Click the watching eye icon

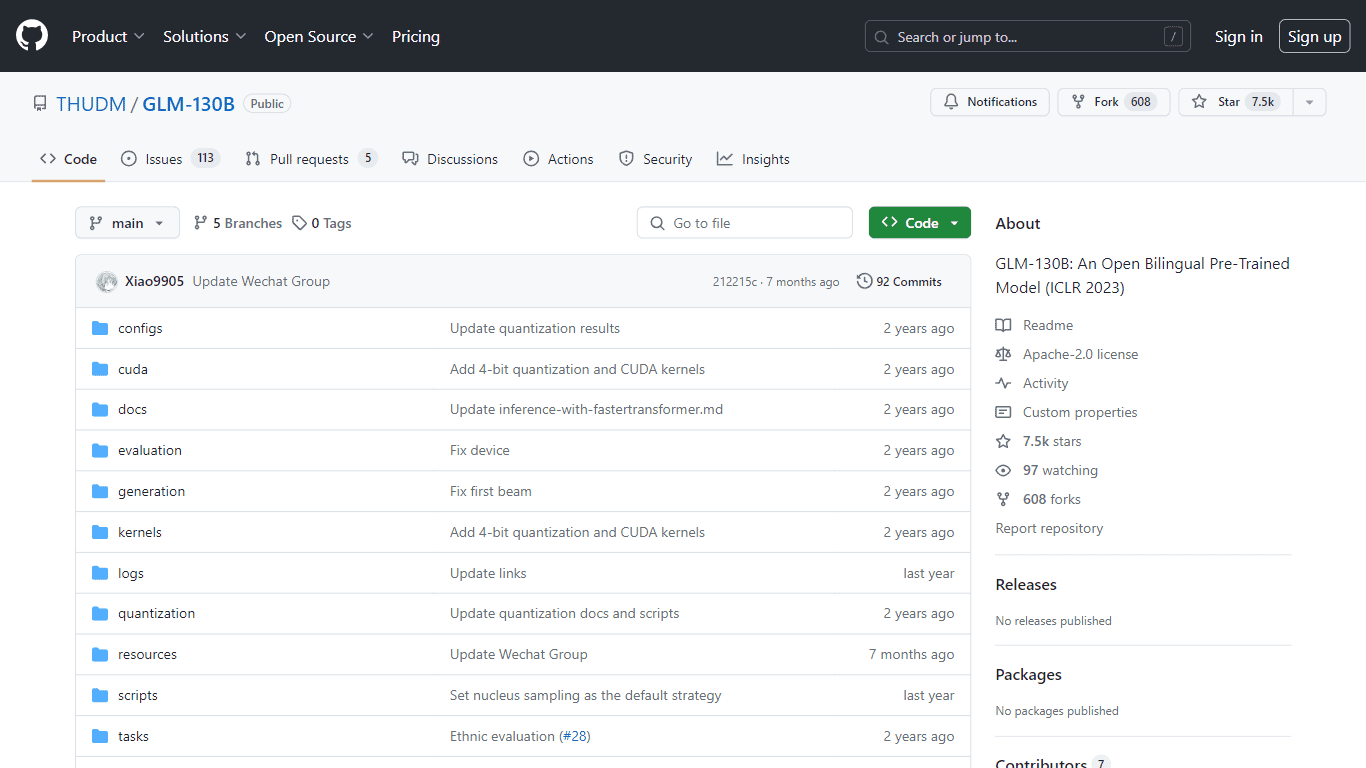tap(1003, 470)
